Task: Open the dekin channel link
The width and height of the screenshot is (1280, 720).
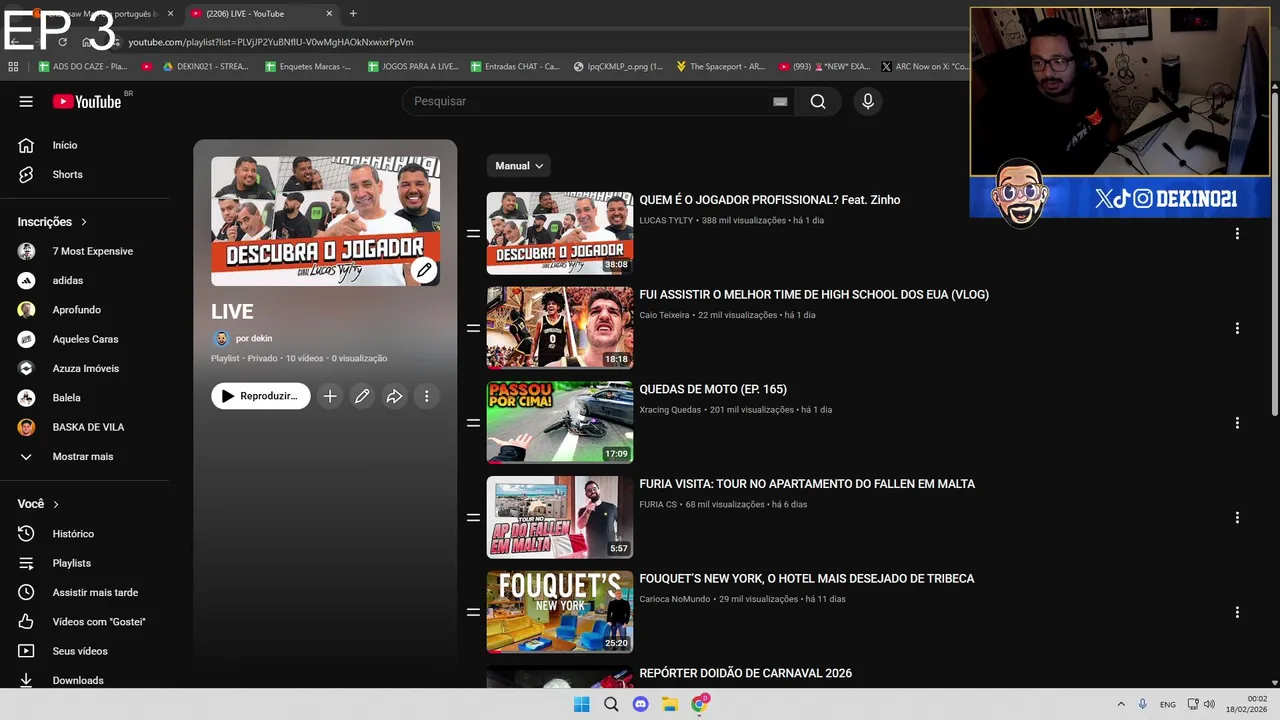Action: tap(254, 339)
